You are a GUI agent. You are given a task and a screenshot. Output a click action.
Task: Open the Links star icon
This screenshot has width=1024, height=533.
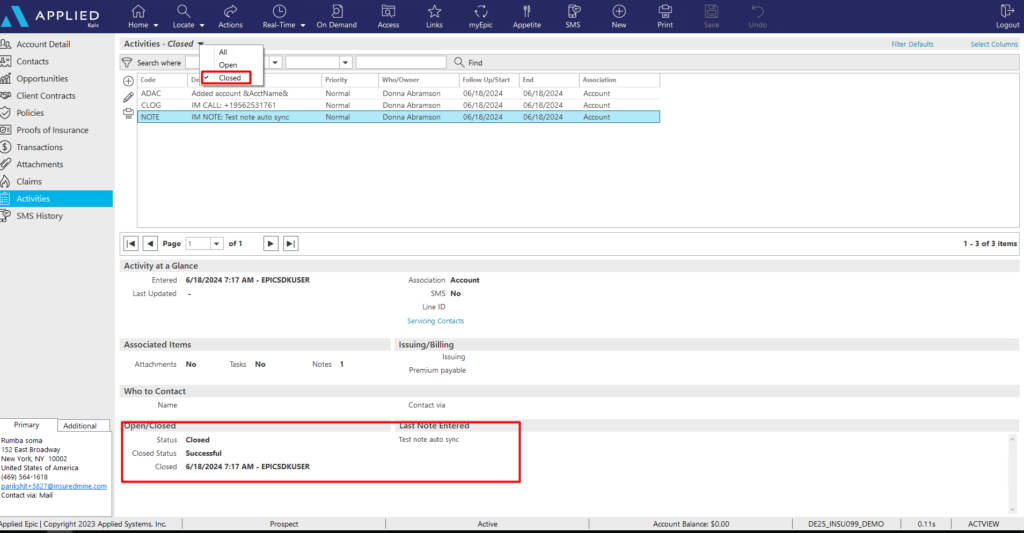pos(434,12)
